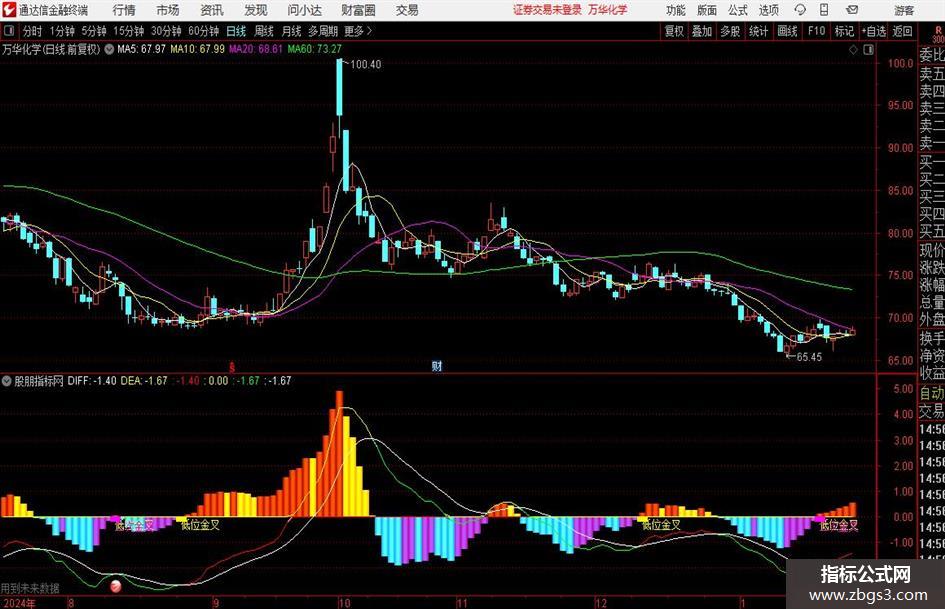Open the 功能 menu

pos(676,10)
